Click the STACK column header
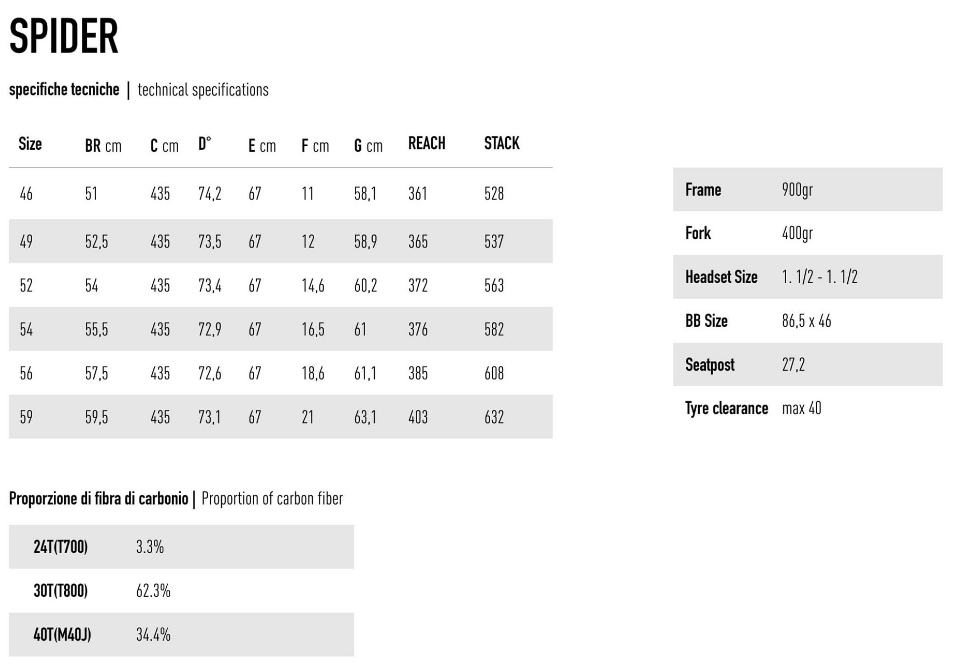The height and width of the screenshot is (666, 954). [501, 144]
